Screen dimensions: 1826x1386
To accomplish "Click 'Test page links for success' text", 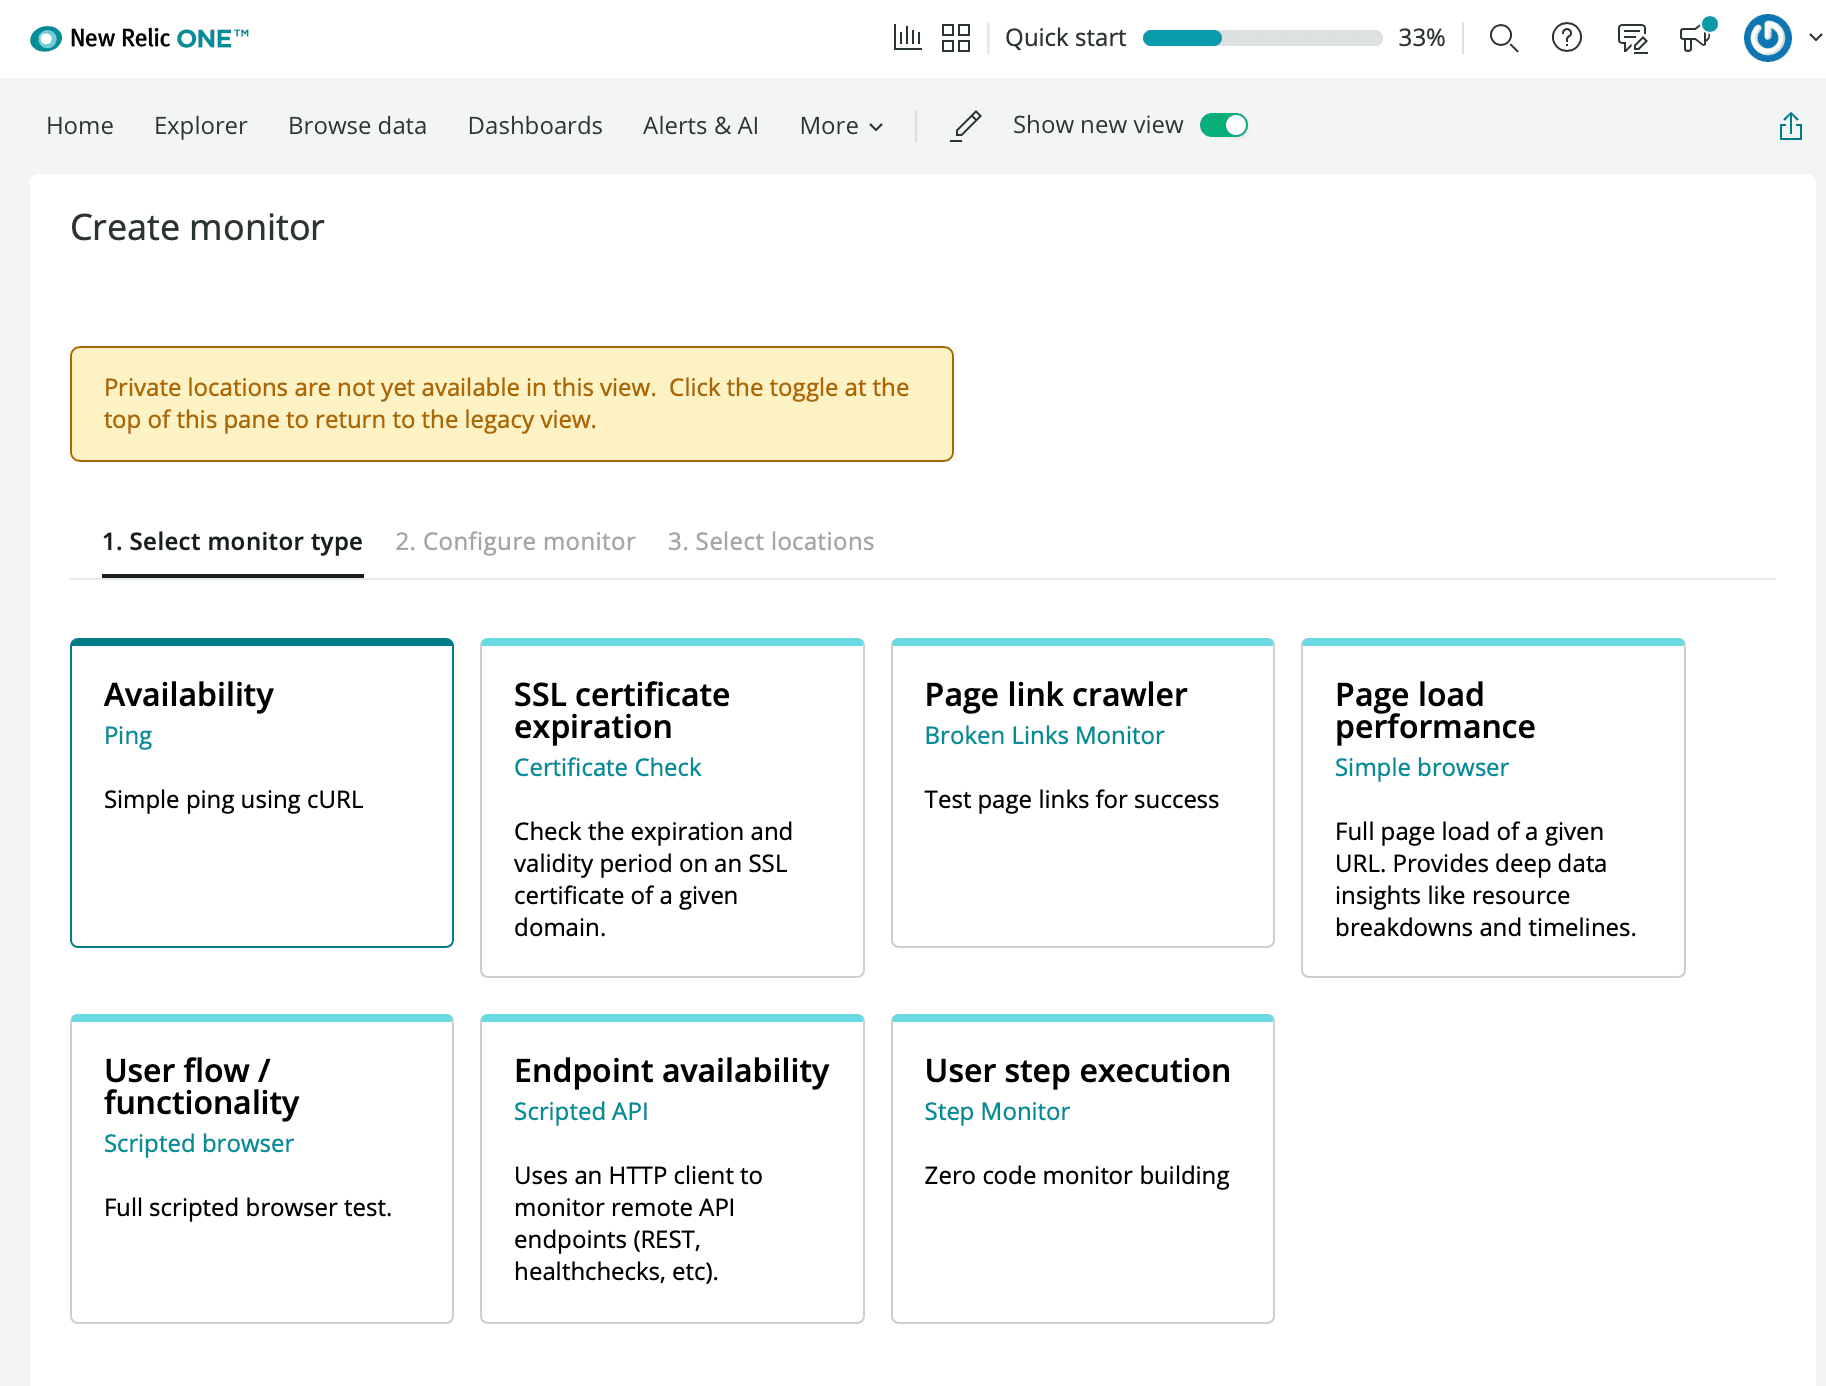I will click(1072, 800).
